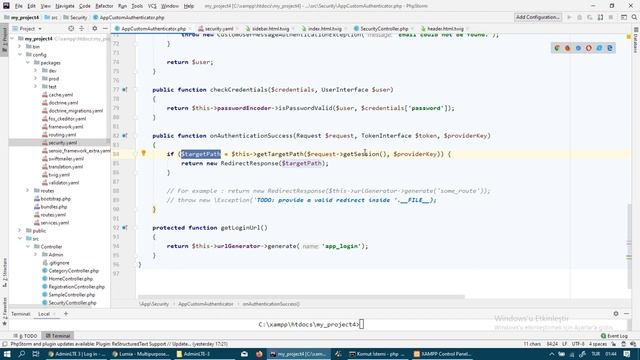Click the 4 spaces indent setting
This screenshot has height=360, width=640.
tap(598, 344)
